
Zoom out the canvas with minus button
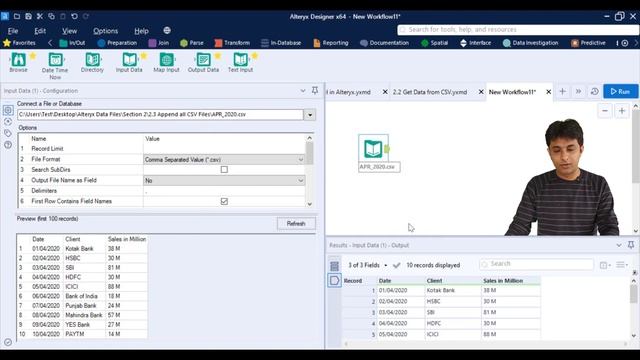tap(605, 111)
